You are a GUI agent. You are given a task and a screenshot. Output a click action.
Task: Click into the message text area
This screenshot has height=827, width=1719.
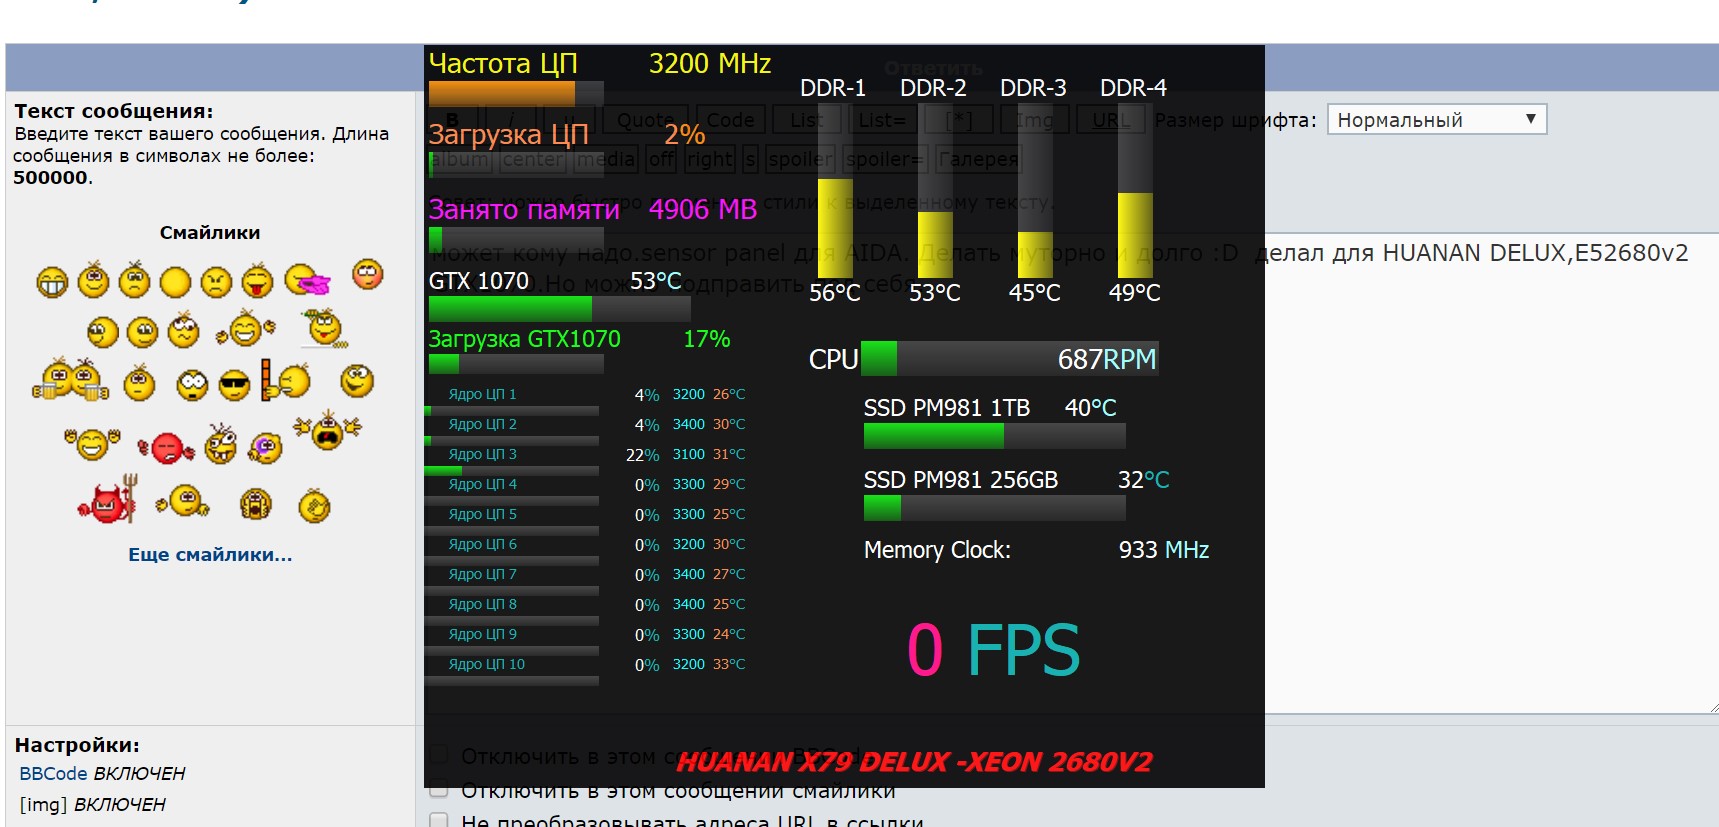pyautogui.click(x=1490, y=472)
